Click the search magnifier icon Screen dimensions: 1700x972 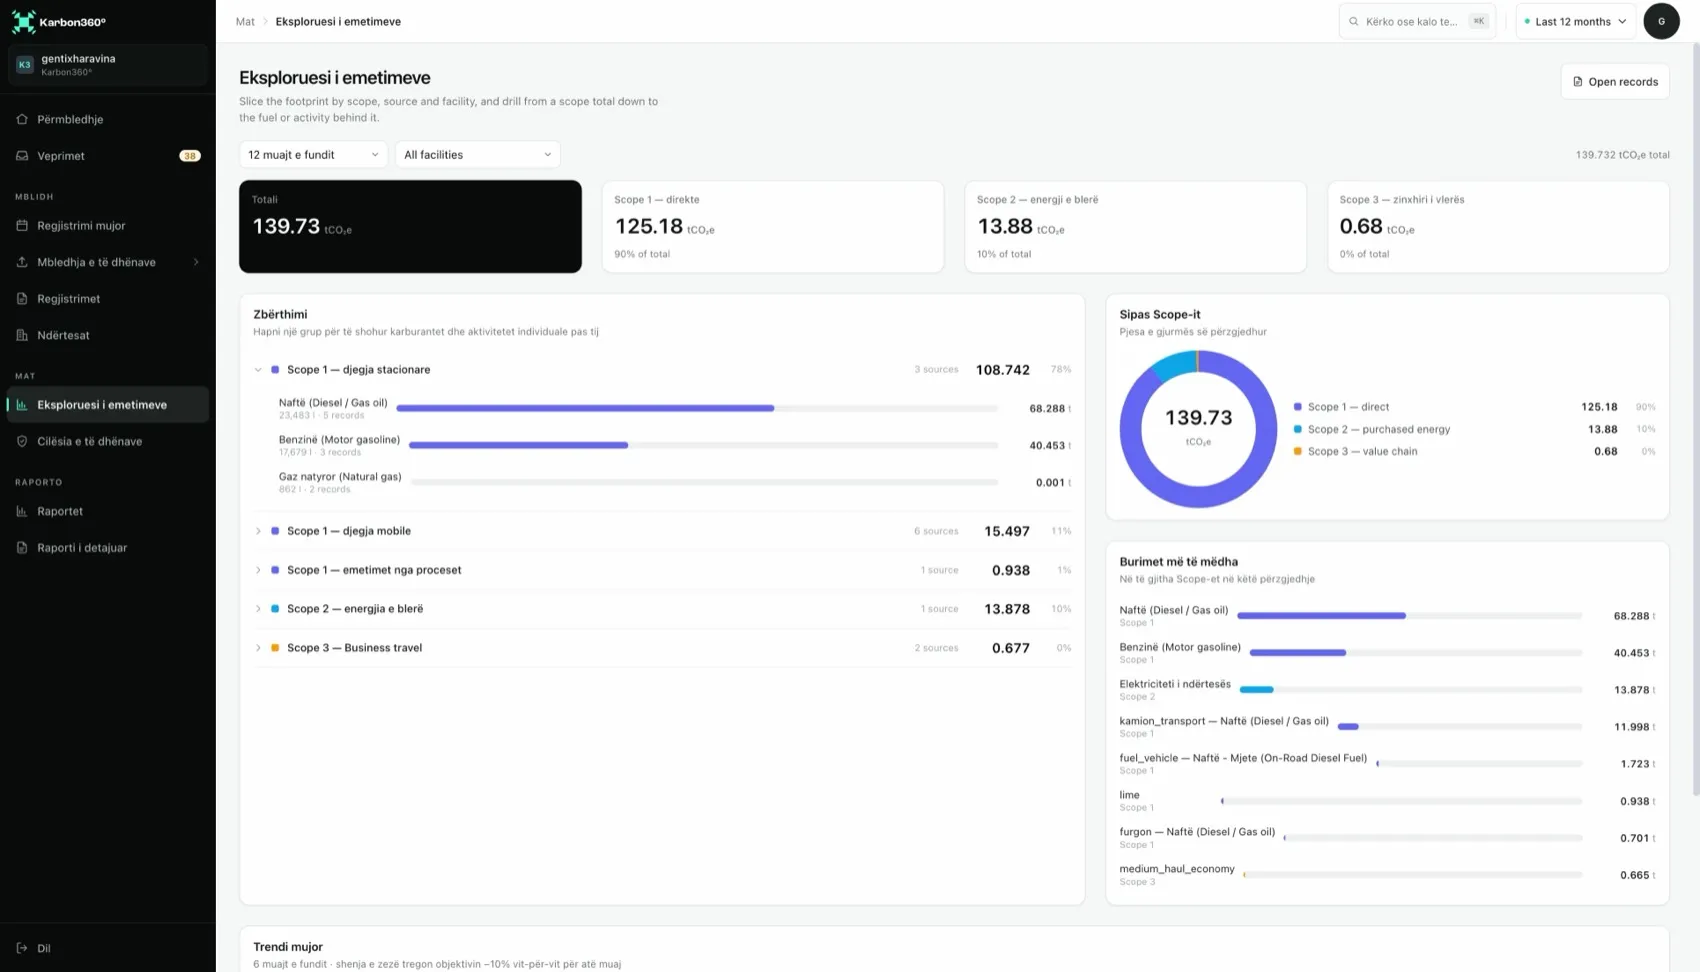[x=1354, y=21]
